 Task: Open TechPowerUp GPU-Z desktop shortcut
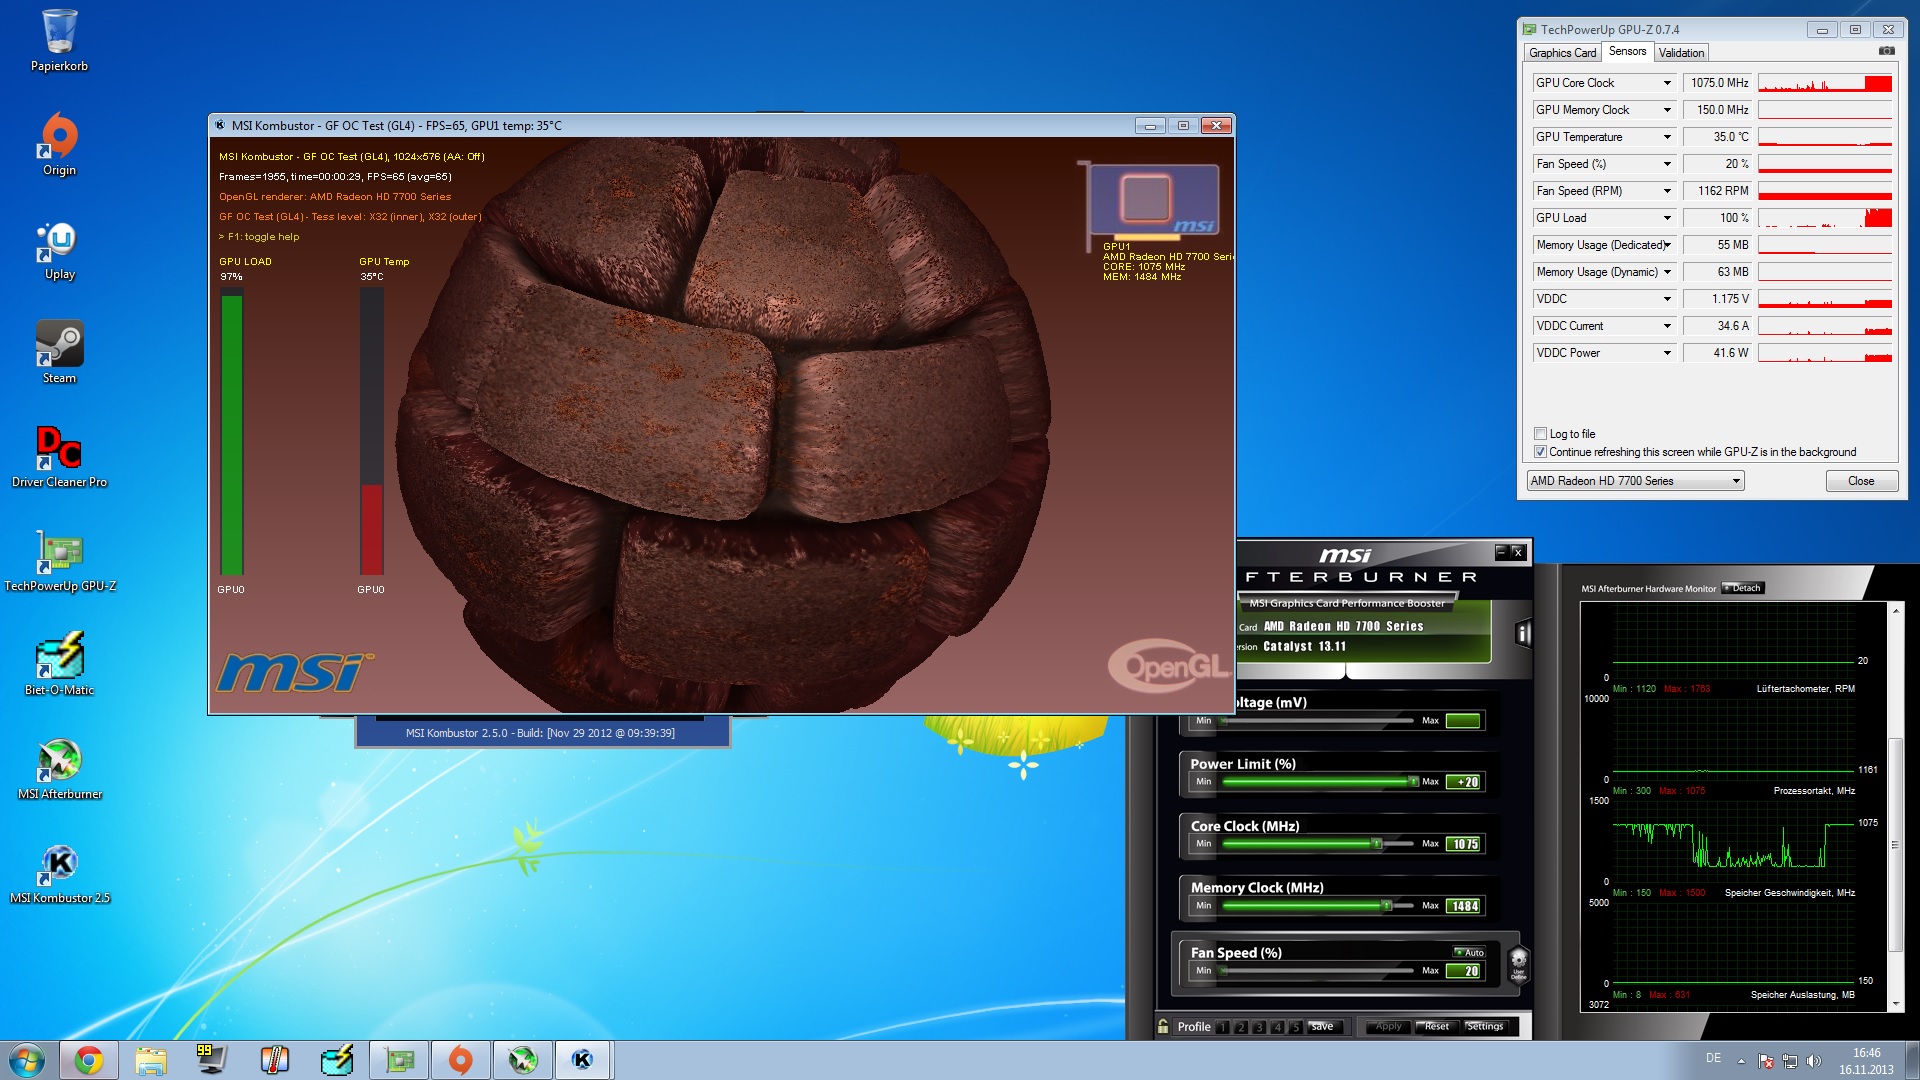59,560
